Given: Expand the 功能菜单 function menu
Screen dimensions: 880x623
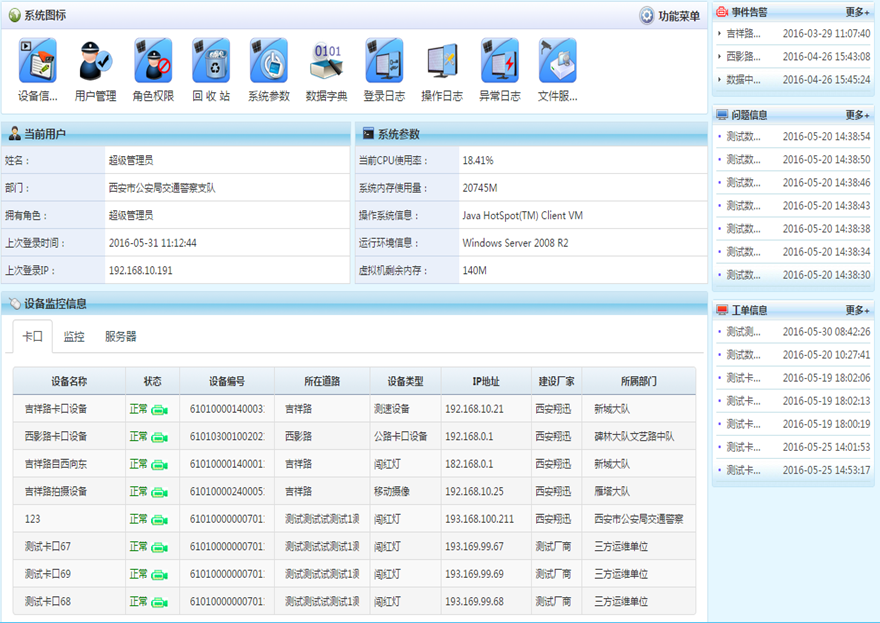Looking at the screenshot, I should (670, 16).
